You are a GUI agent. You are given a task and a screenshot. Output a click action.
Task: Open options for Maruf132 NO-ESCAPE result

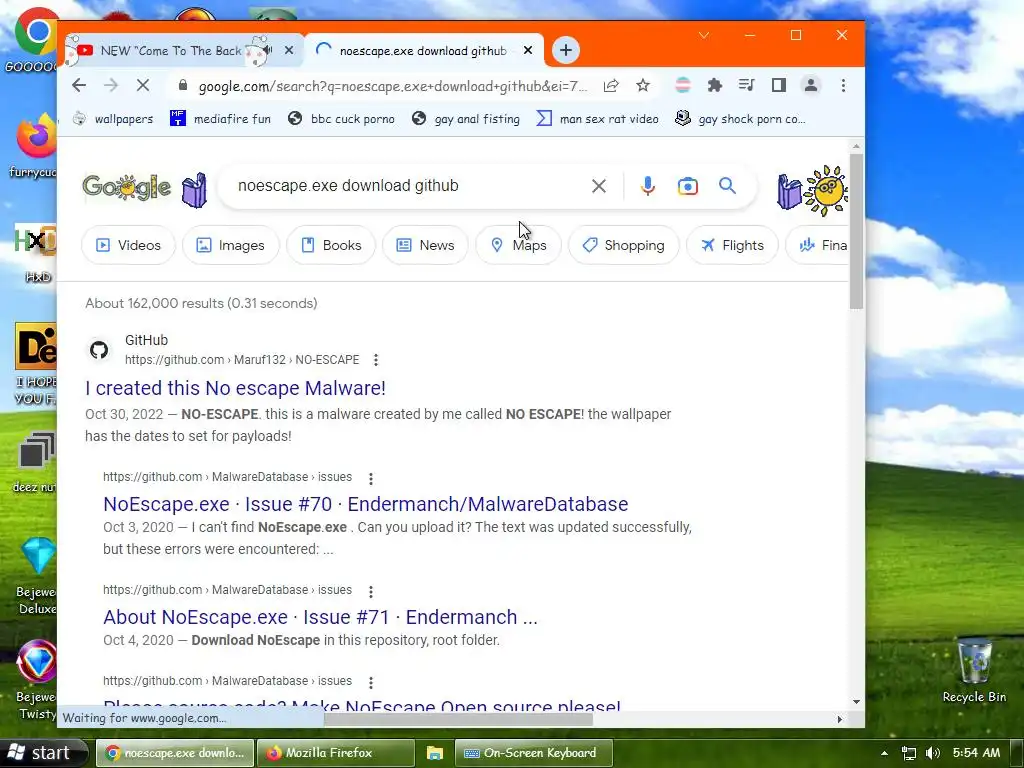(x=376, y=360)
